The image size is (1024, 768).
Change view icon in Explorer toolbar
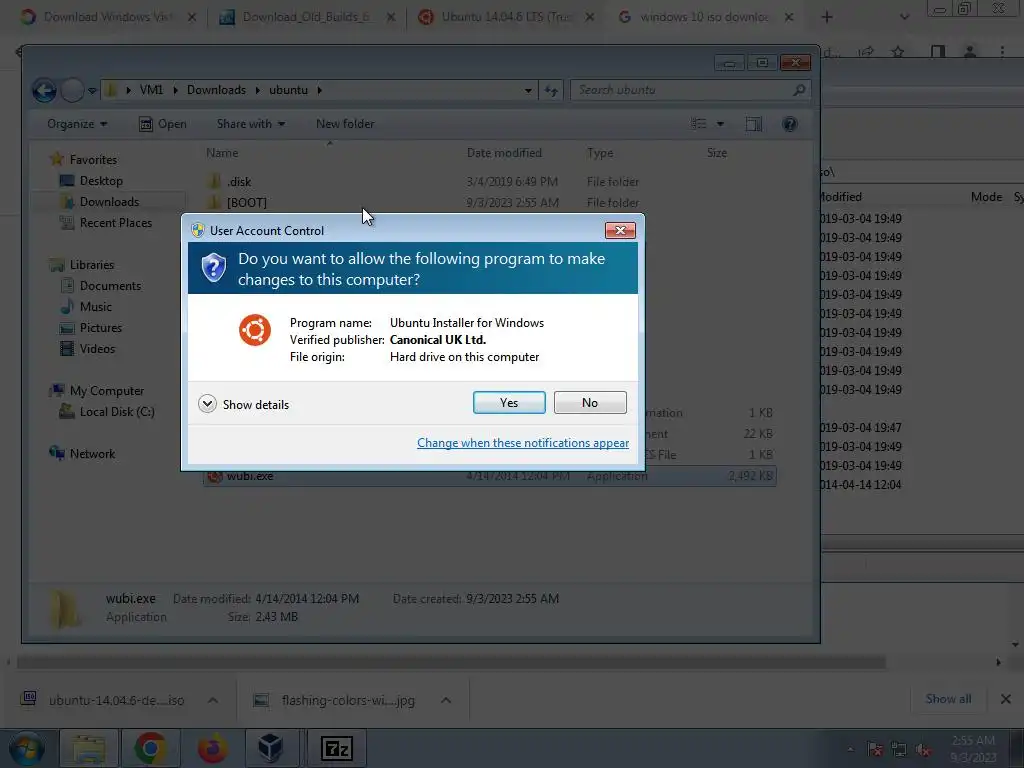point(699,124)
